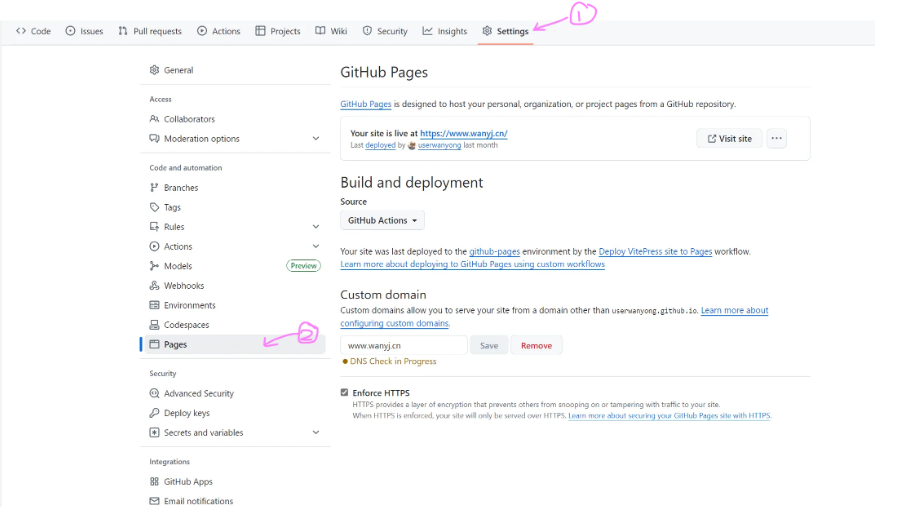Click the custom domain text field
The width and height of the screenshot is (911, 507).
pos(403,345)
